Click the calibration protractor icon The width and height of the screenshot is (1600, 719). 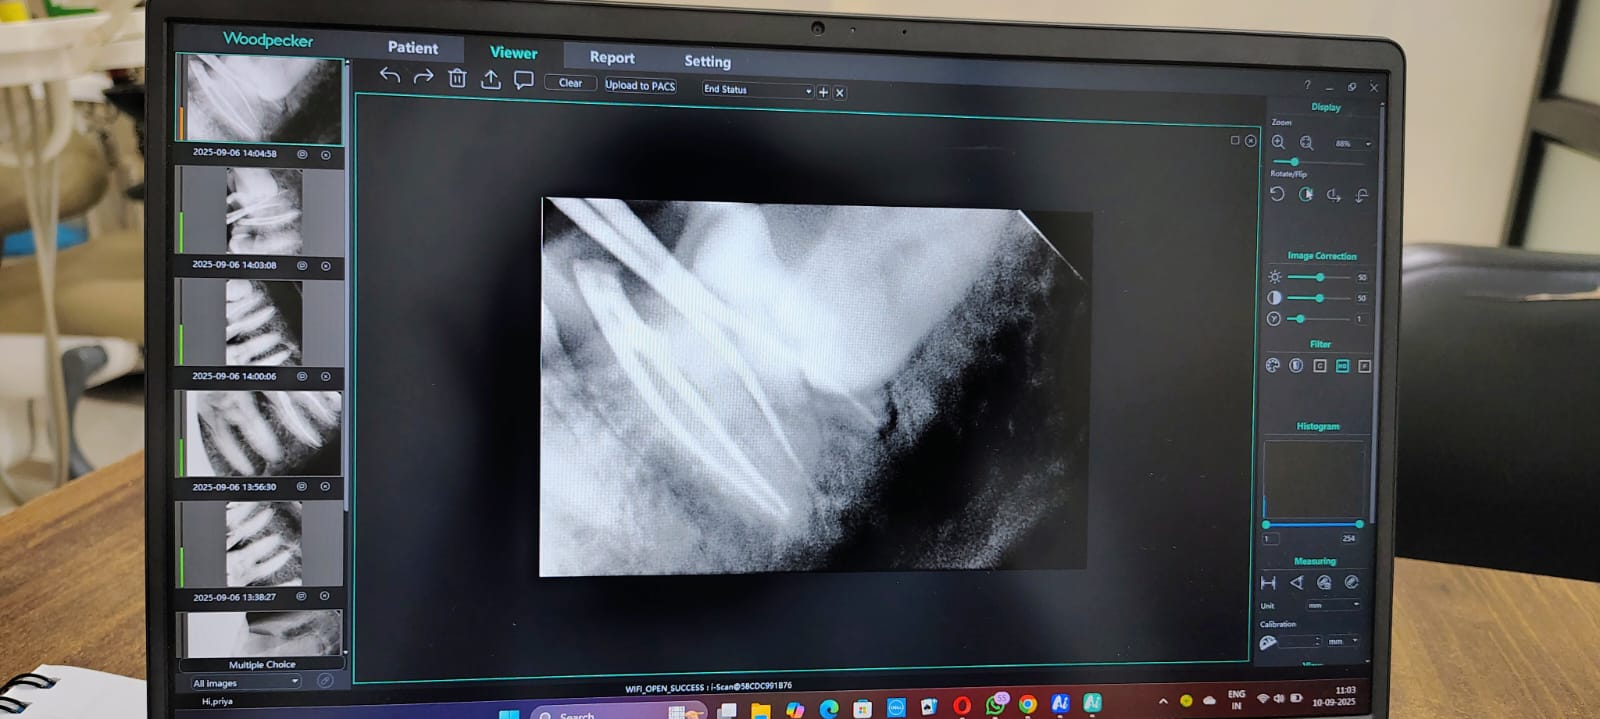[1268, 642]
